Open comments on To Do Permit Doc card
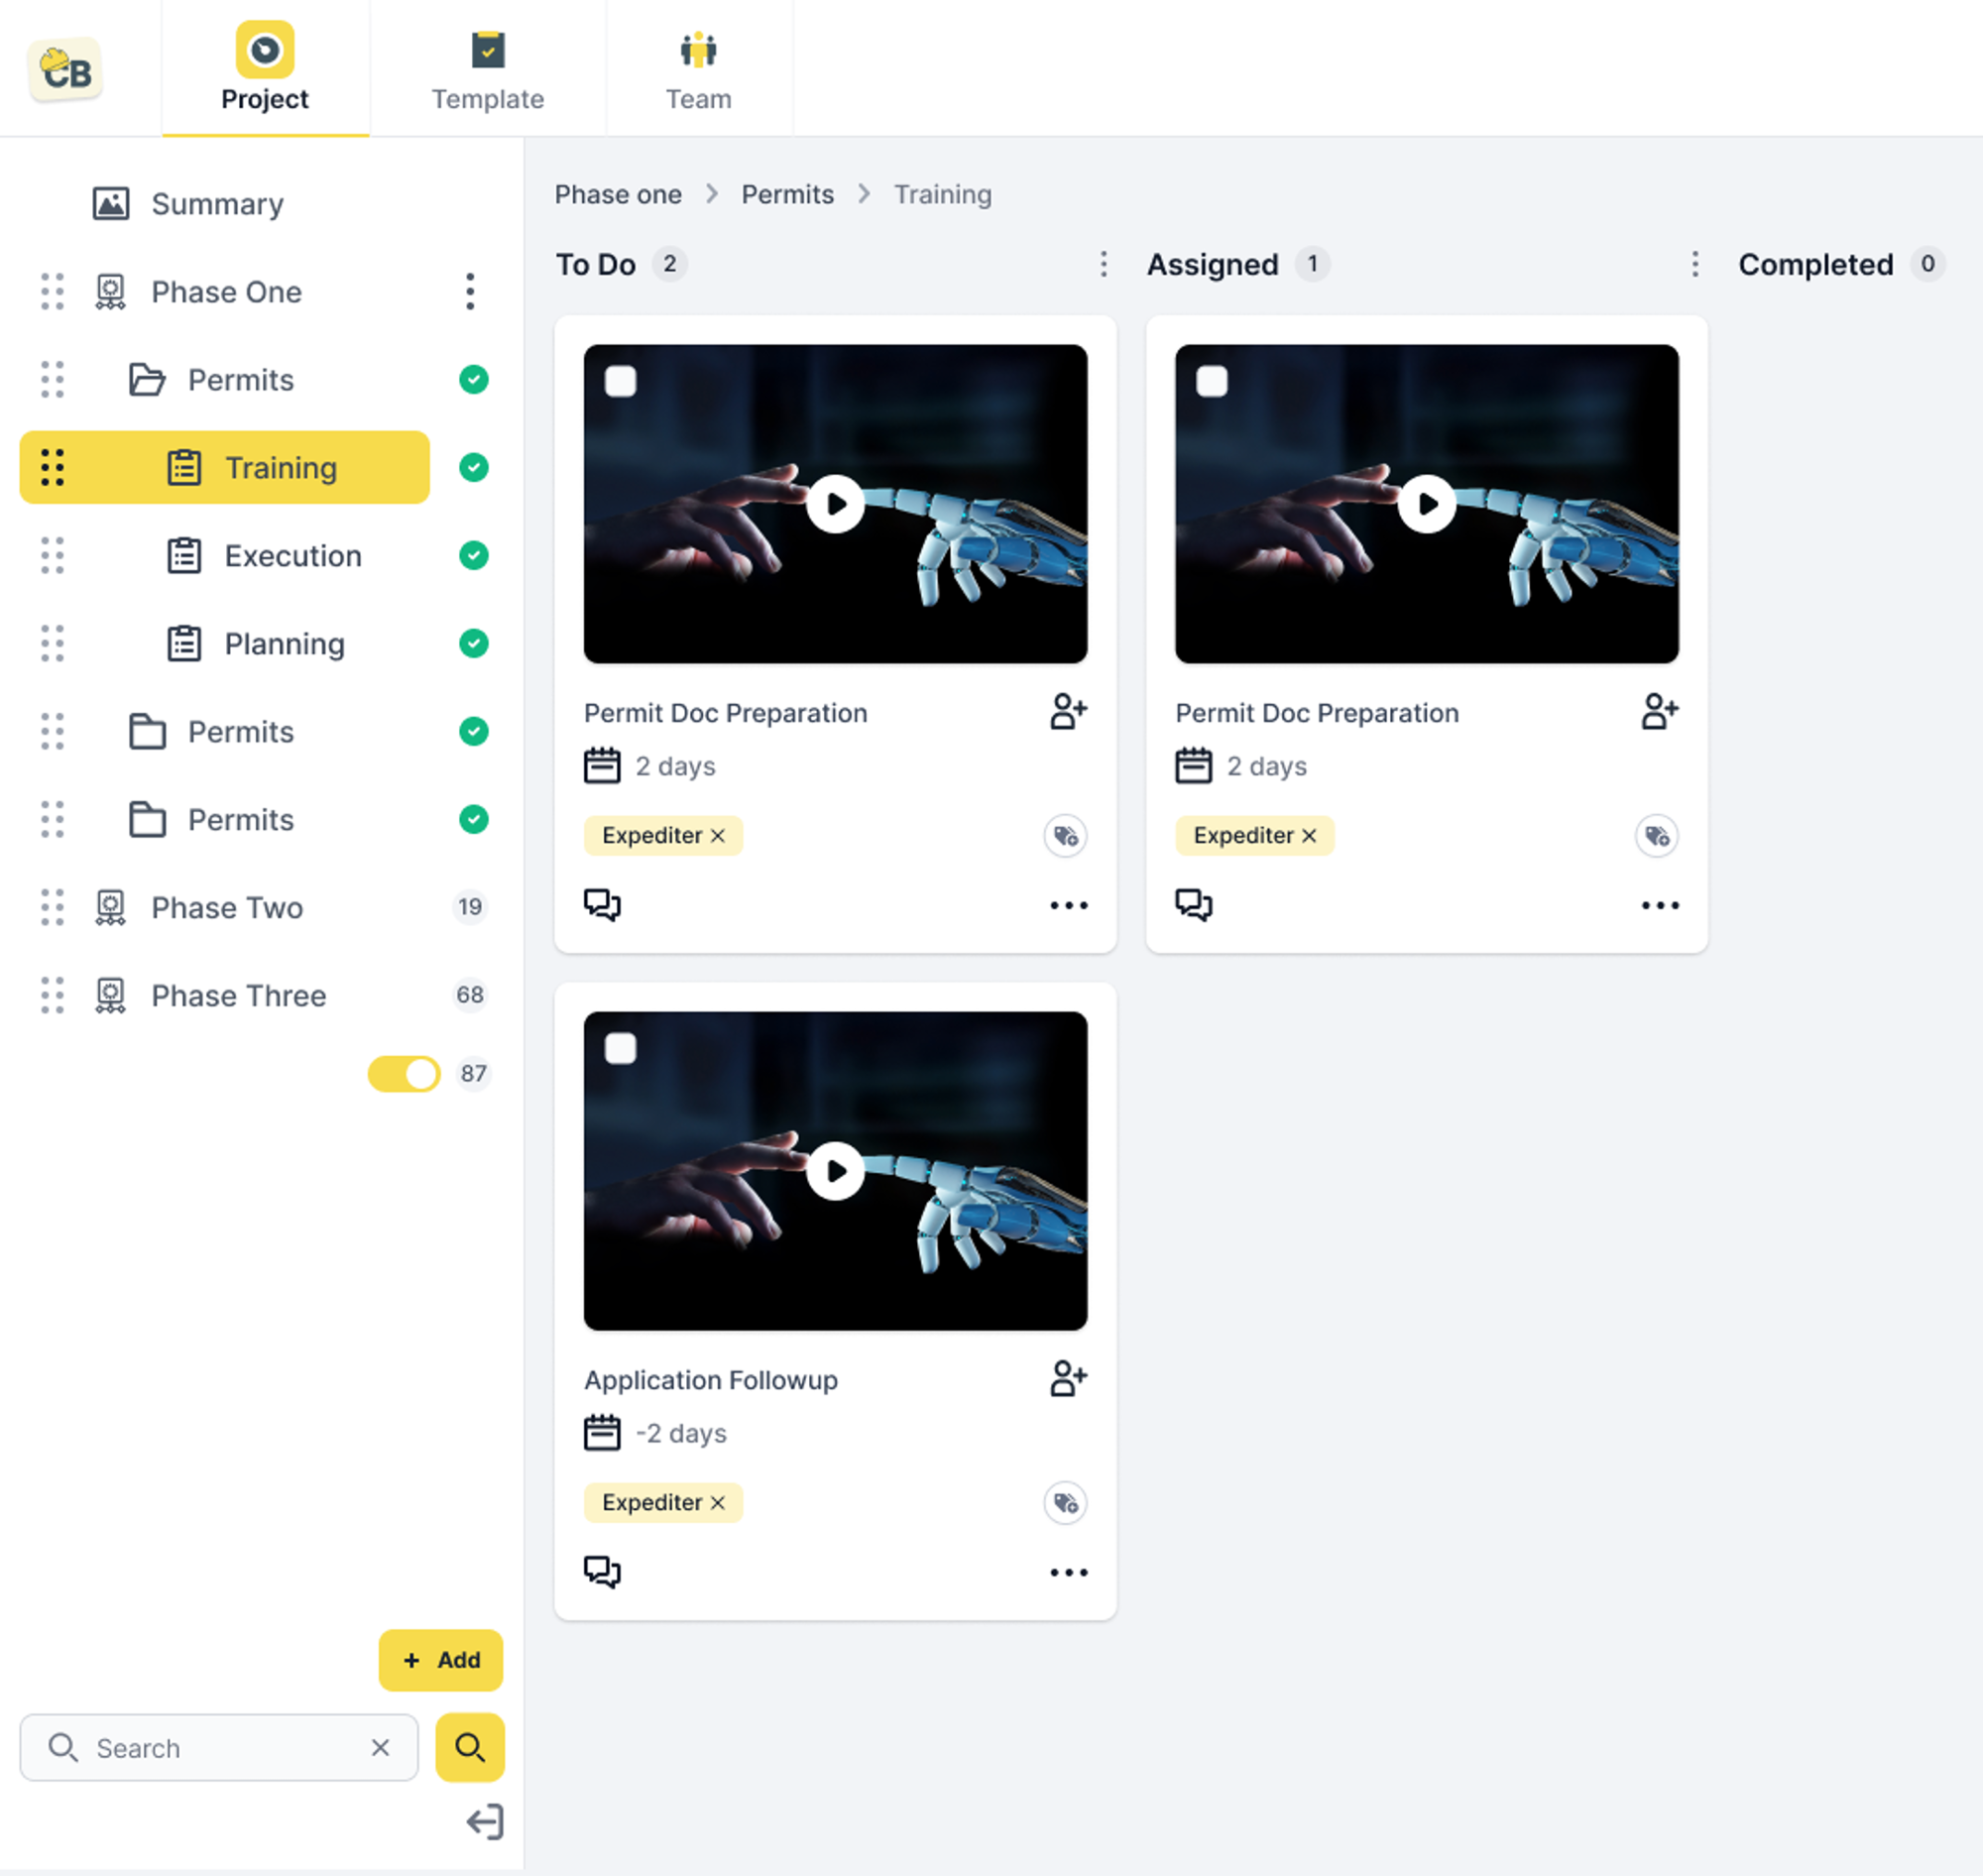The width and height of the screenshot is (1983, 1876). 602,904
